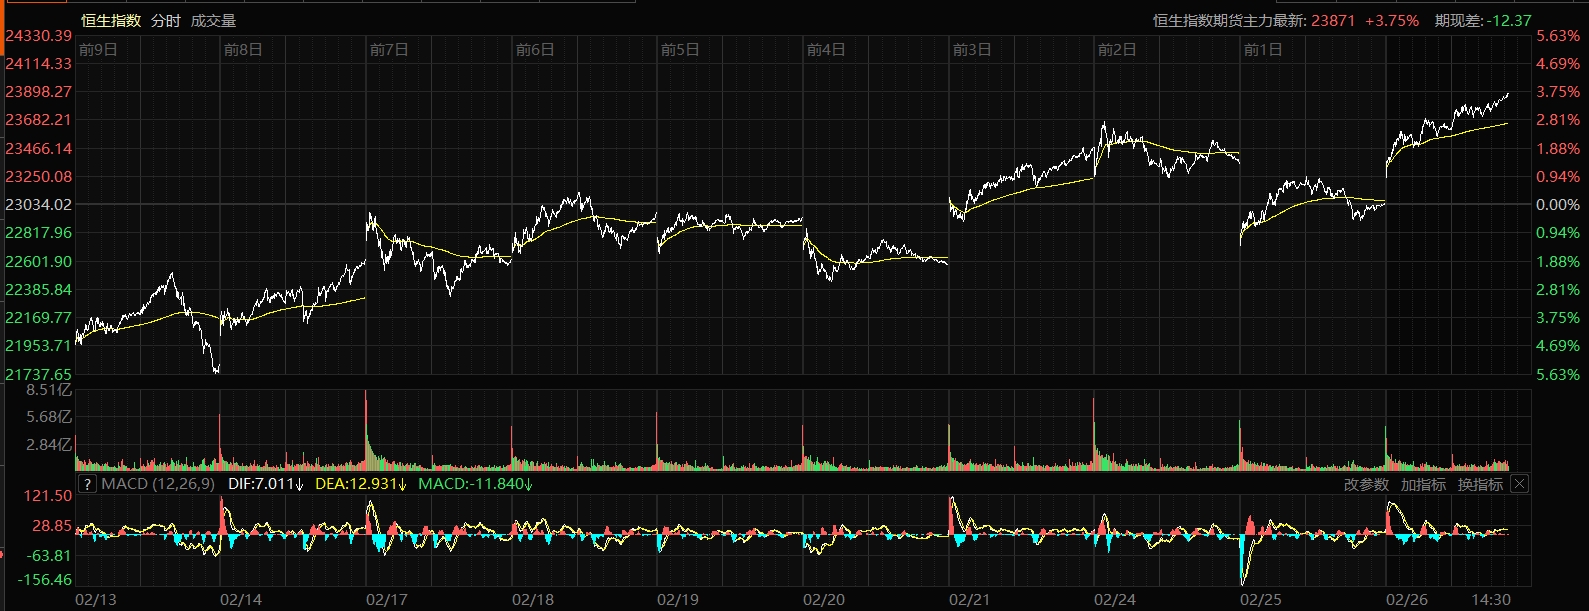Click the 02/25 date on the time axis

click(x=1261, y=599)
